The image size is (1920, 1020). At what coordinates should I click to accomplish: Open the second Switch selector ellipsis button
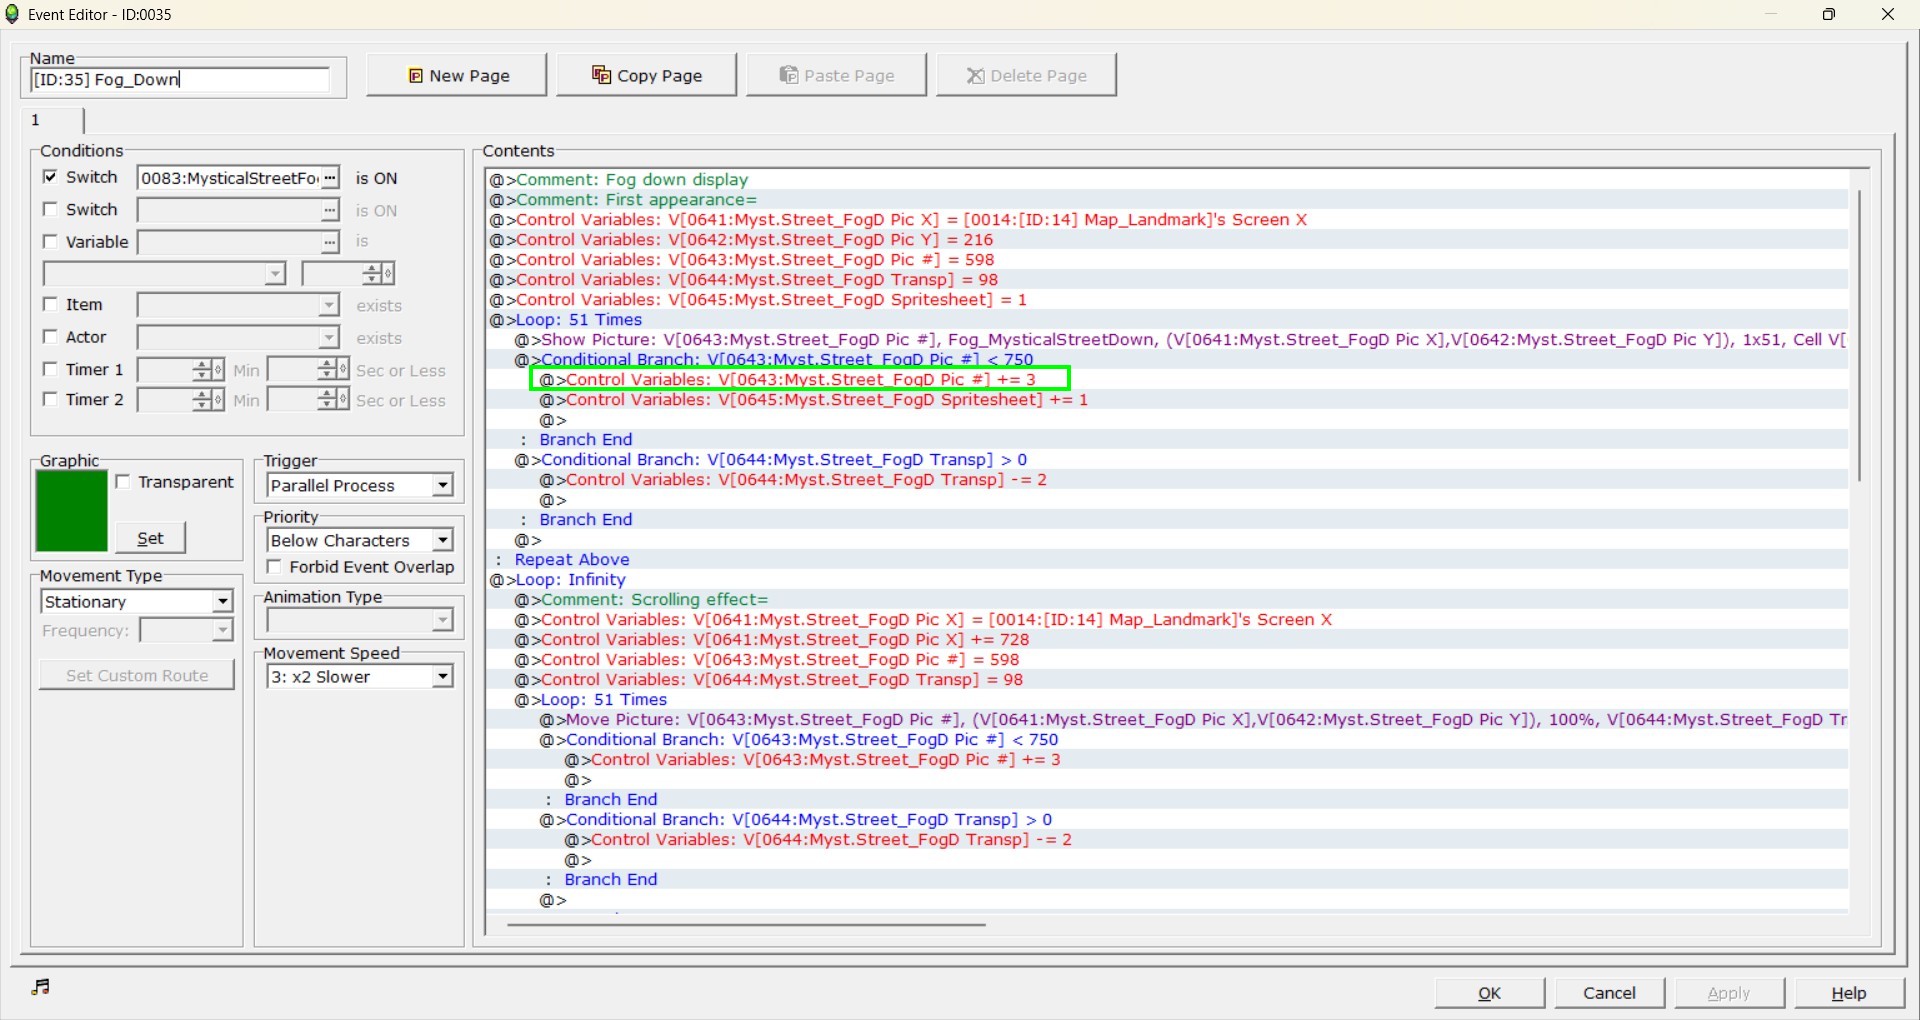point(330,210)
